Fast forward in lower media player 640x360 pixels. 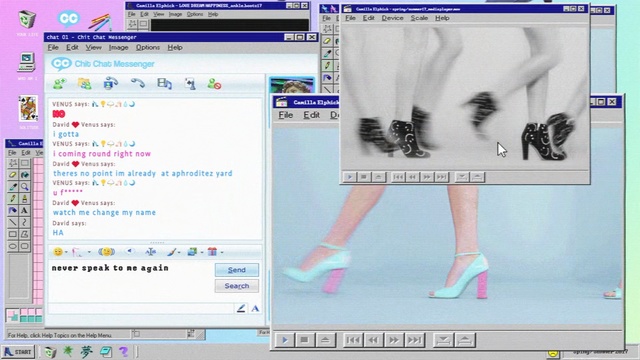click(x=393, y=340)
